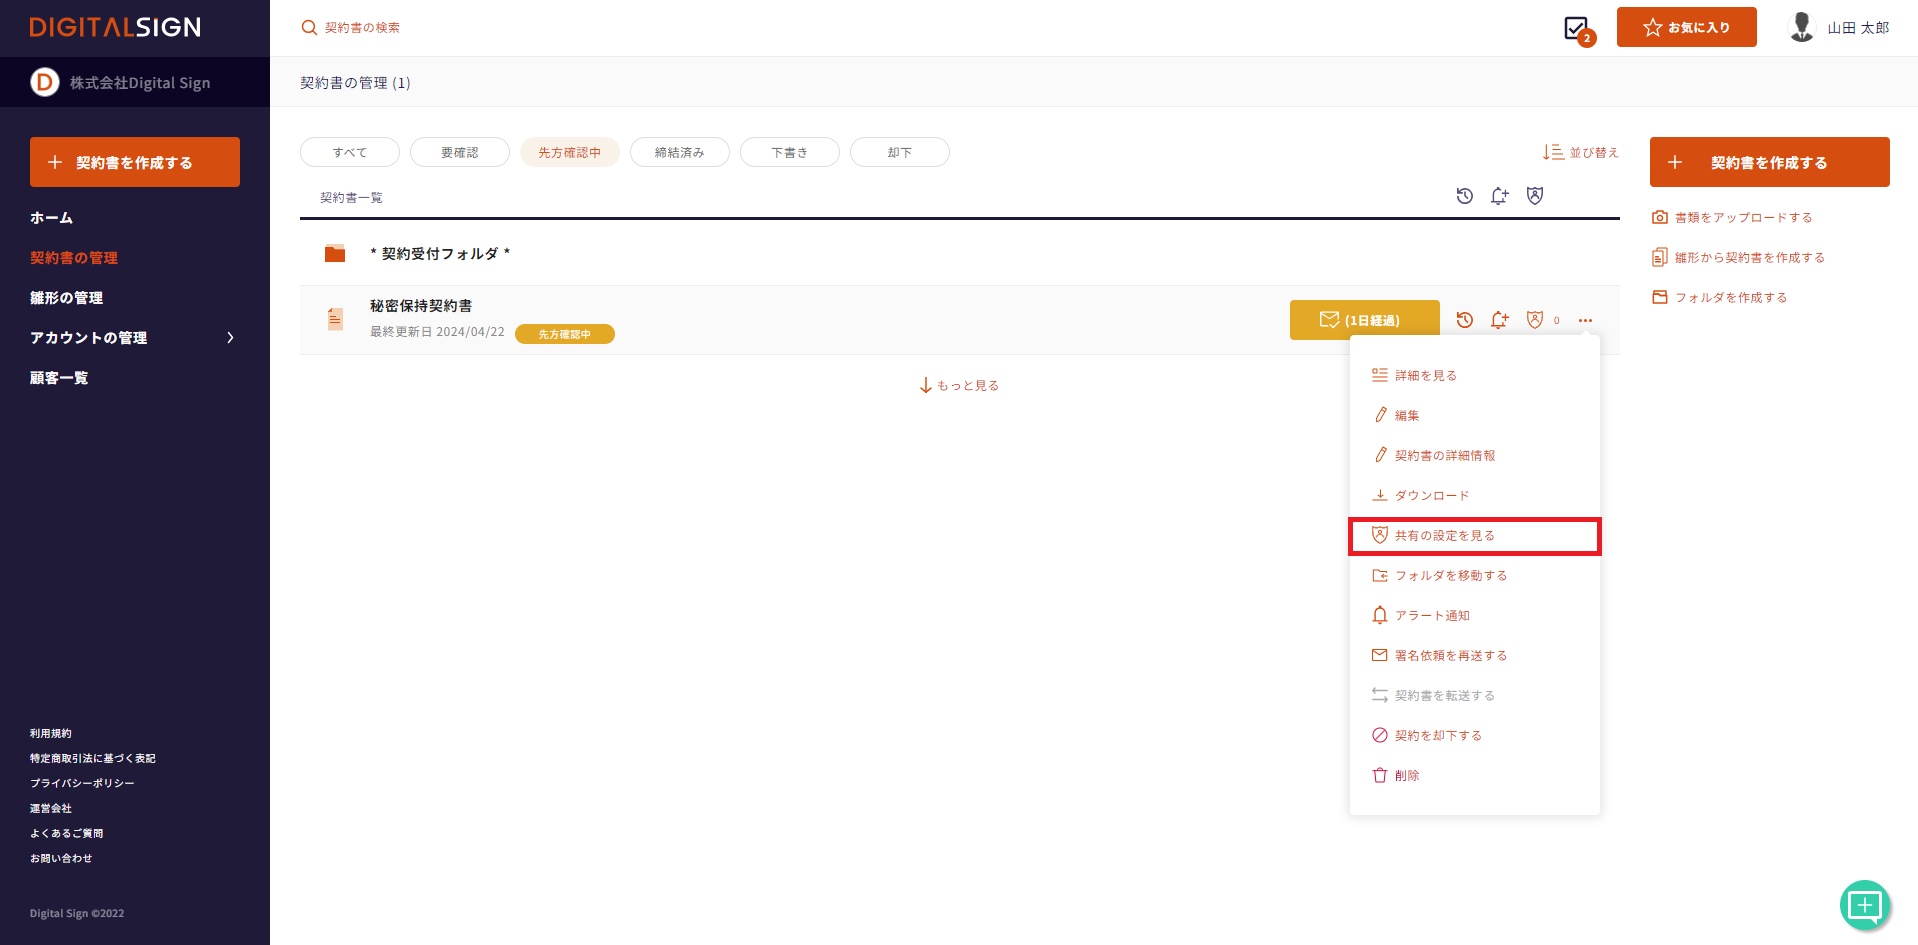
Task: Enable the 下書き filter chip
Action: 789,152
